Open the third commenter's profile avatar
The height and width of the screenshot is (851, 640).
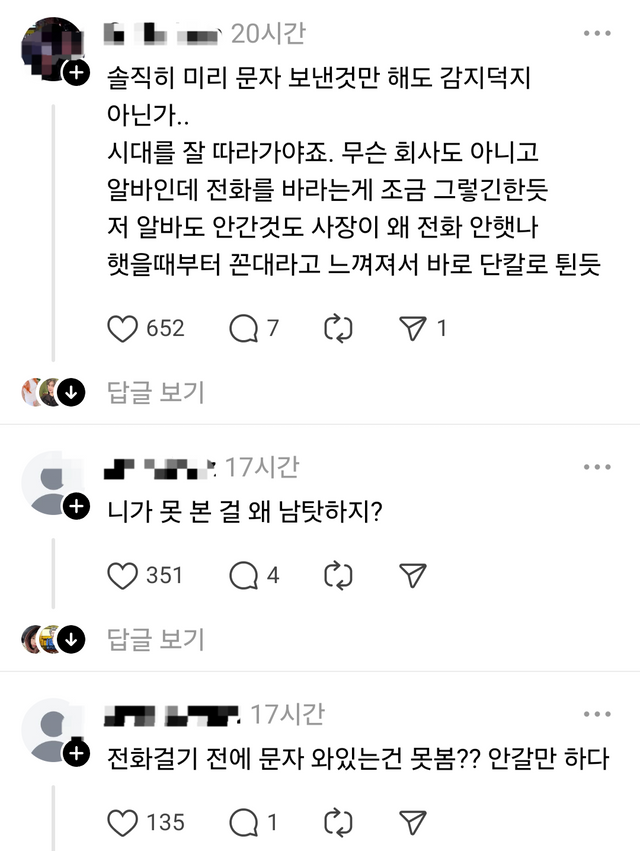(50, 732)
